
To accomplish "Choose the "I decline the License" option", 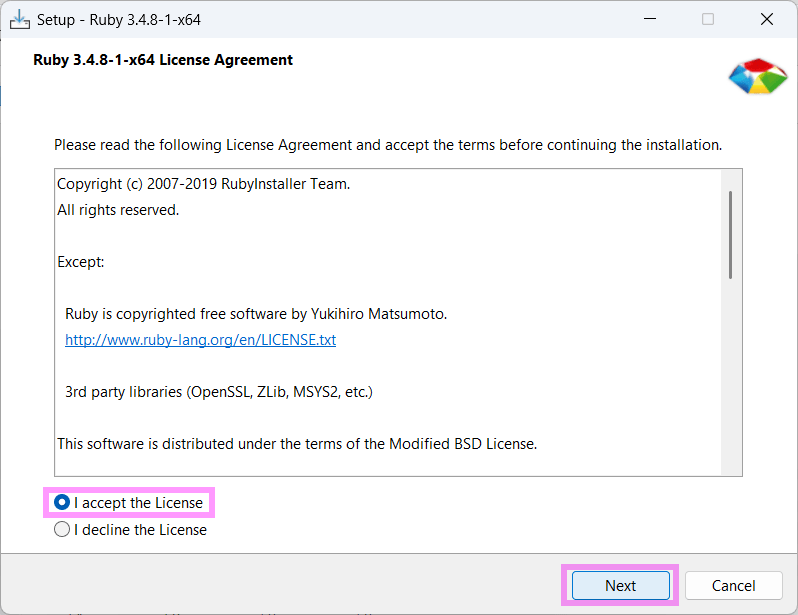I will click(x=62, y=530).
